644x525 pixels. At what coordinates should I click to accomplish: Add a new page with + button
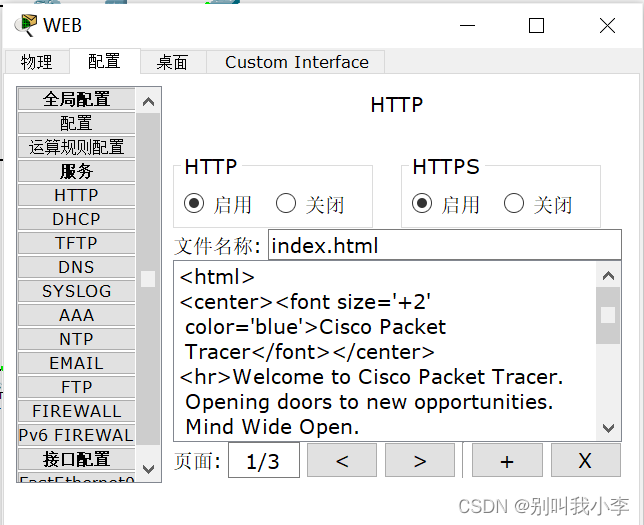coord(507,460)
